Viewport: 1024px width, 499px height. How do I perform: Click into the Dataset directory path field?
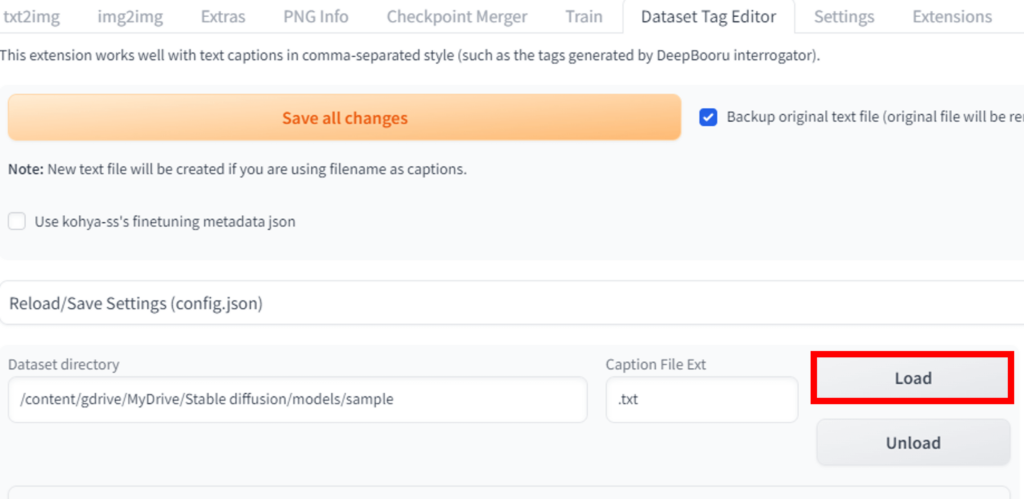click(297, 399)
